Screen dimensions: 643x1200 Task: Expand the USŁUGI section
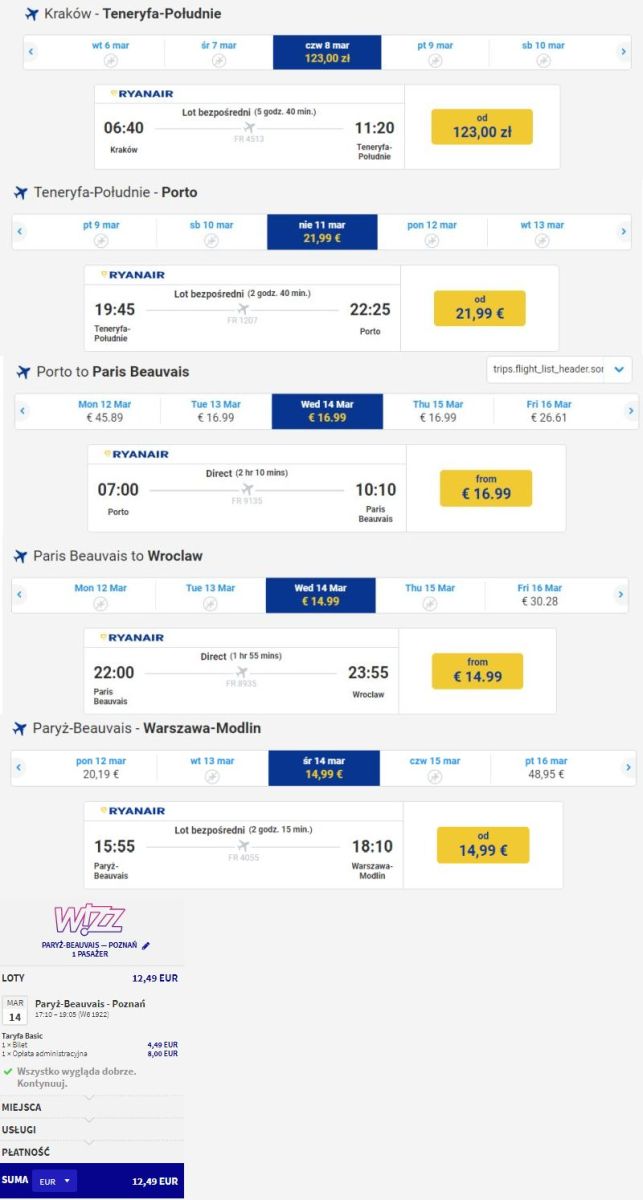tap(92, 1128)
